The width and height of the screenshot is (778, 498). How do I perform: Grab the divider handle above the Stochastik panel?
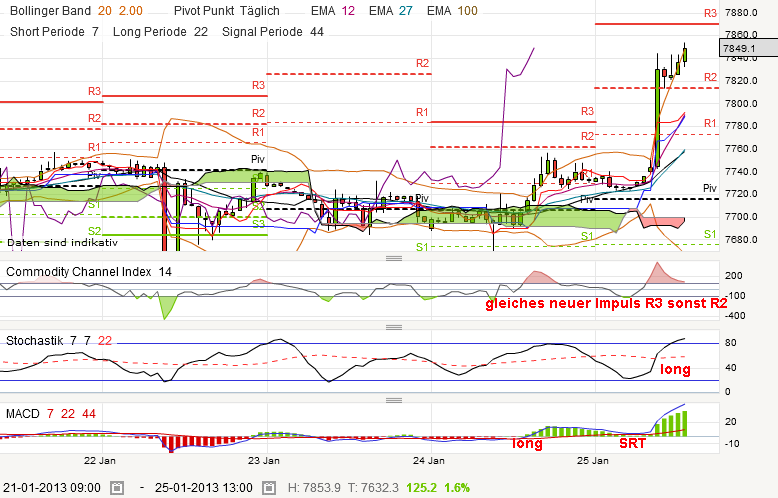(x=394, y=327)
